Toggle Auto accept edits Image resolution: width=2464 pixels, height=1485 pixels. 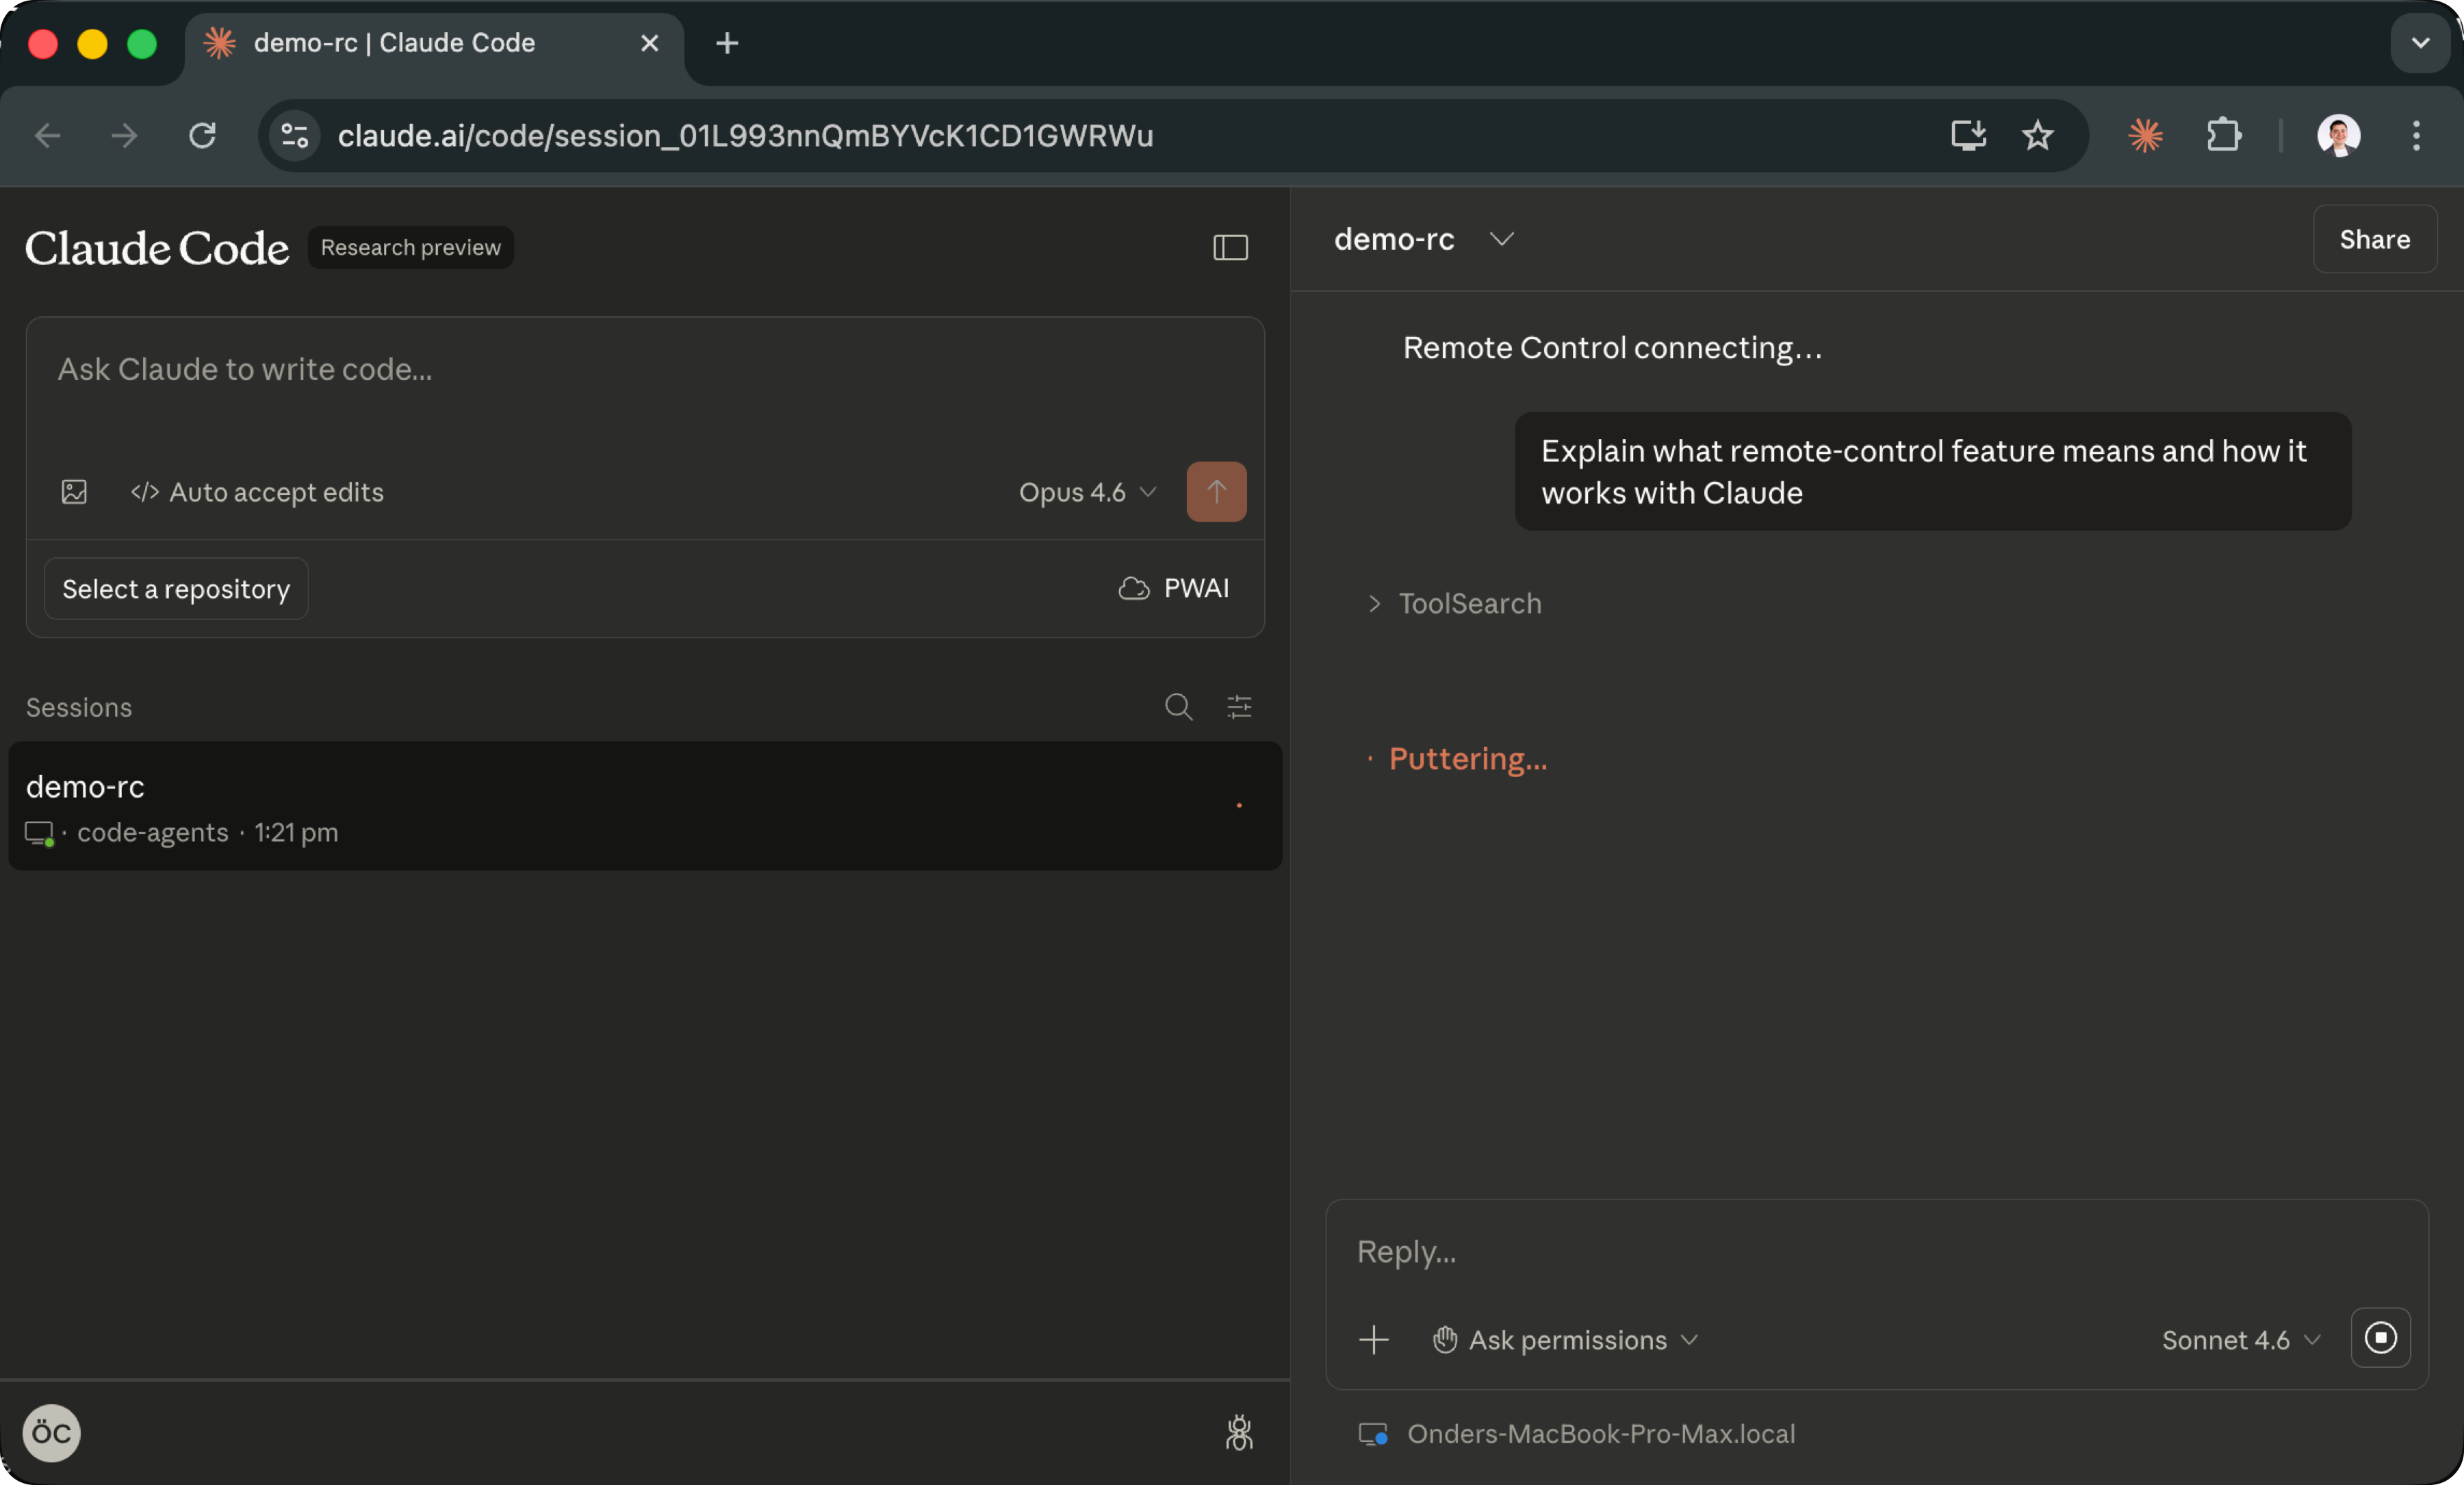(x=256, y=492)
